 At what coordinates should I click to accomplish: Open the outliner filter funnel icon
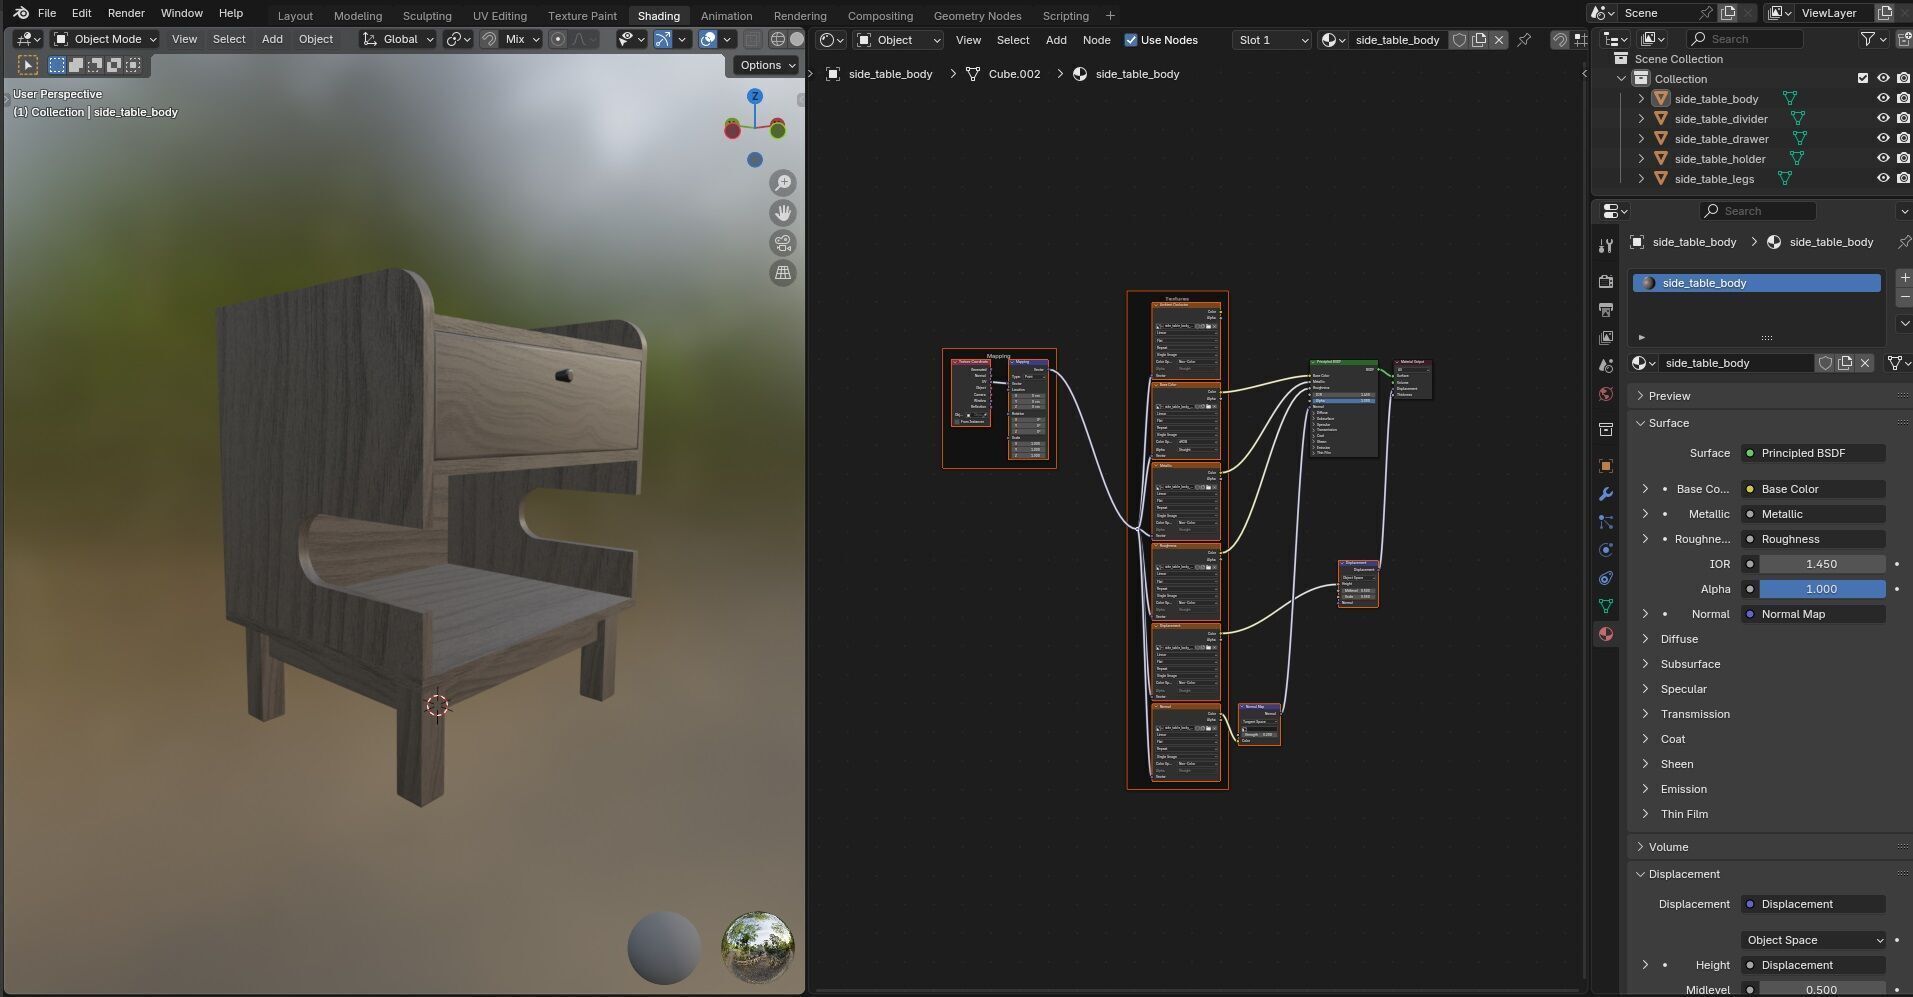(x=1867, y=39)
